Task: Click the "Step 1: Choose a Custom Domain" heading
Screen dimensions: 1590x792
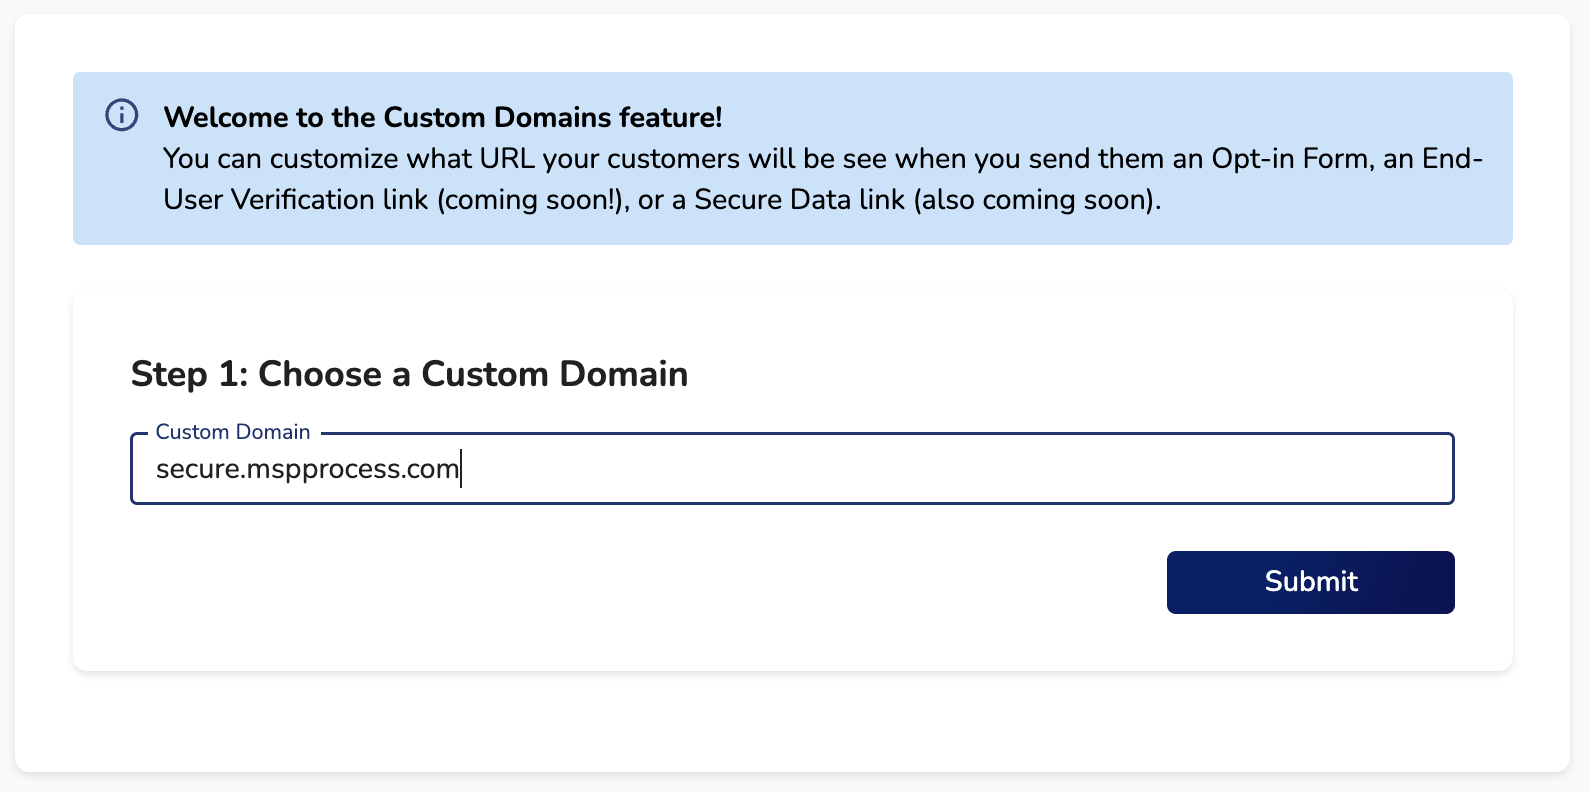Action: 409,374
